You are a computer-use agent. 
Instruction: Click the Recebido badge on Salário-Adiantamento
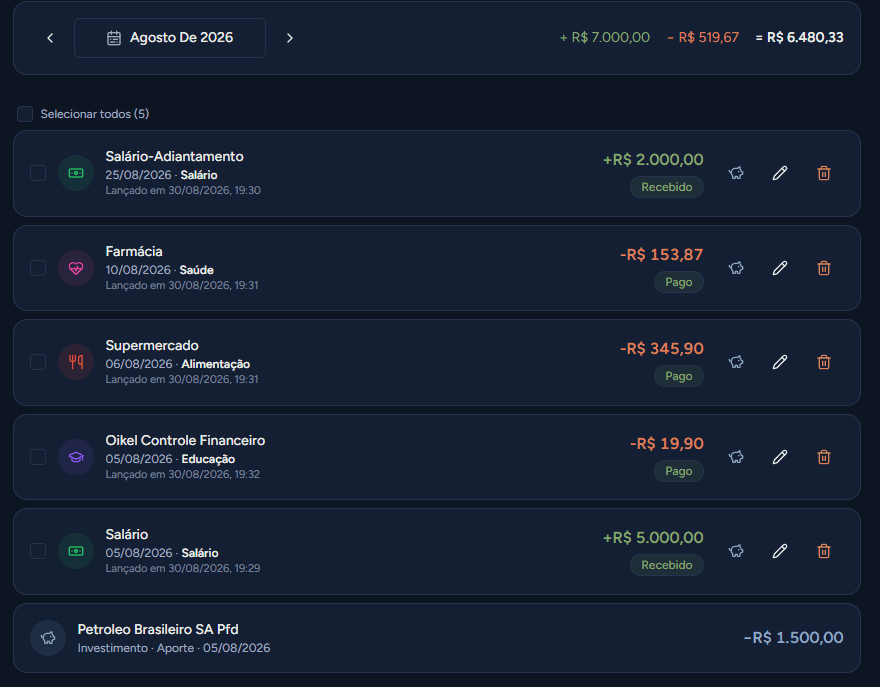[667, 187]
